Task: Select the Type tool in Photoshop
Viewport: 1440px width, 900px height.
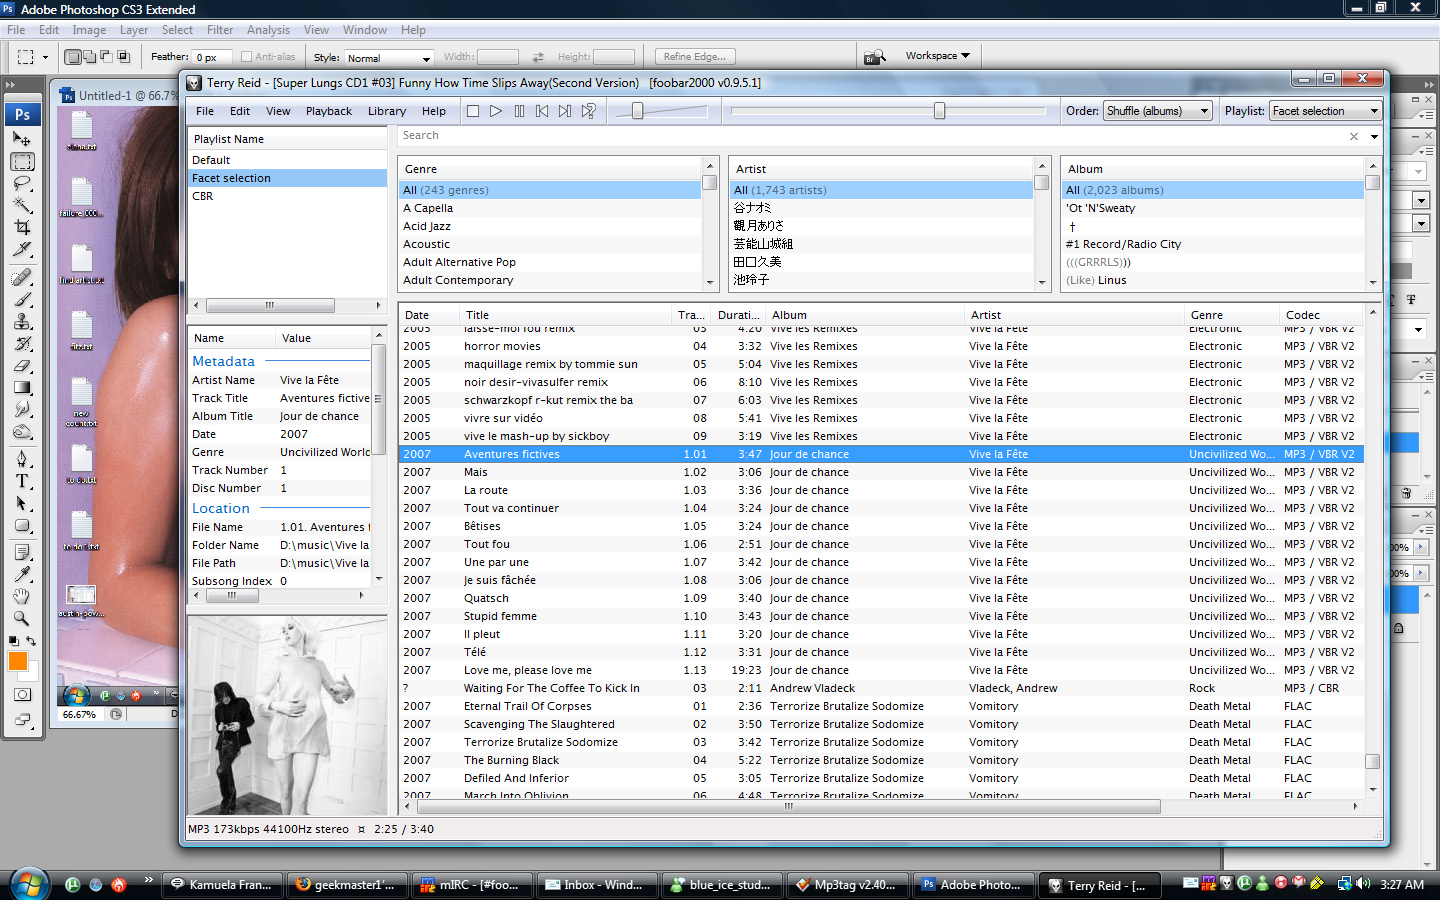Action: [x=22, y=481]
